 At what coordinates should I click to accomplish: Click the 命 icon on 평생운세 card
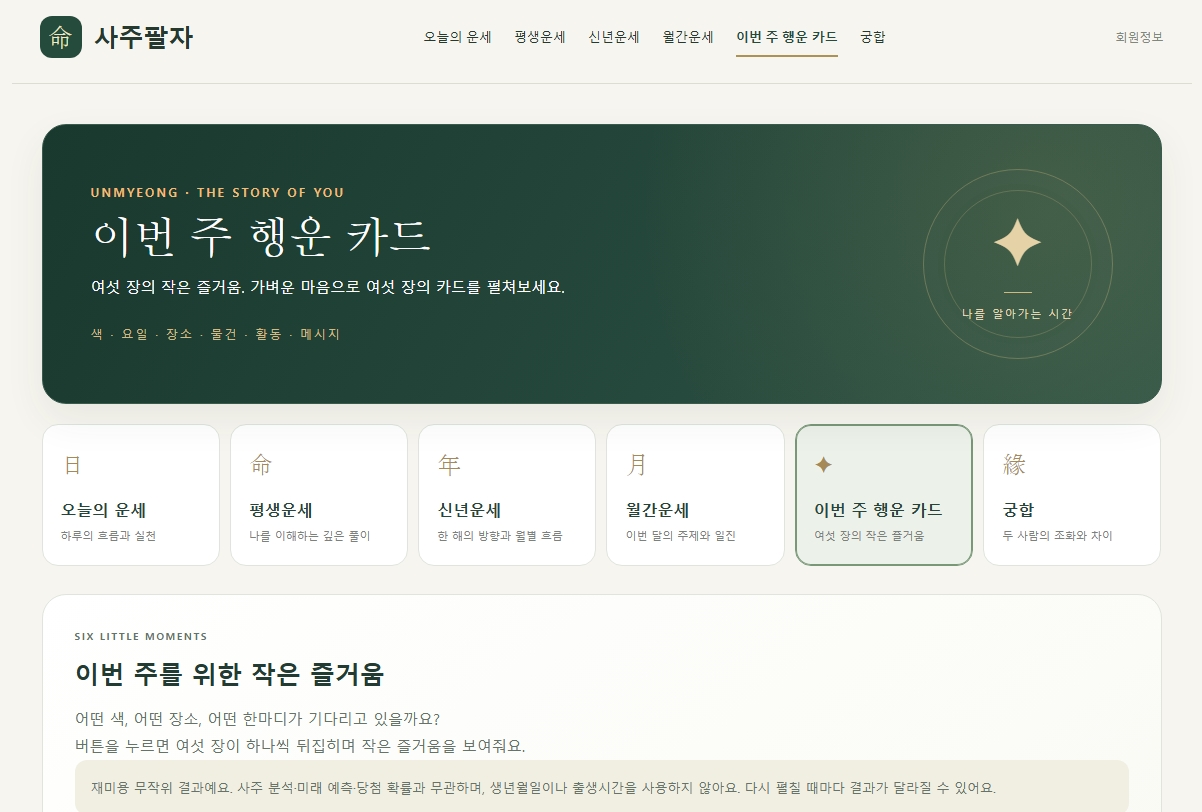[x=261, y=465]
